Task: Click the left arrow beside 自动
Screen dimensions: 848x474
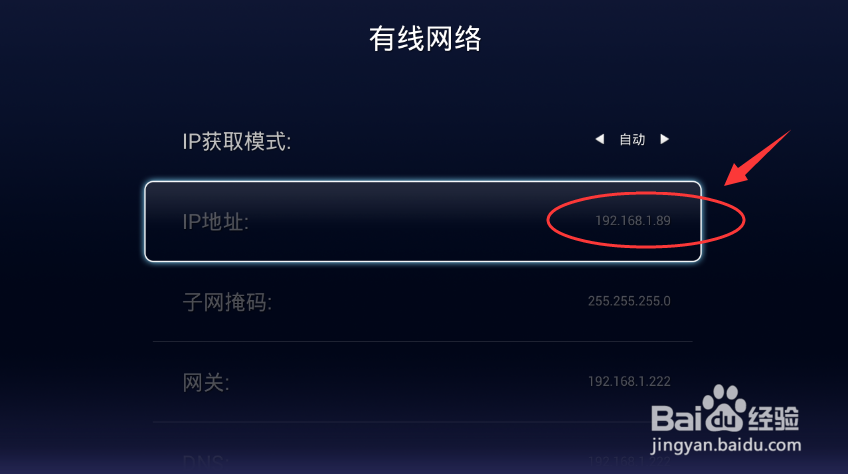Action: [x=599, y=139]
